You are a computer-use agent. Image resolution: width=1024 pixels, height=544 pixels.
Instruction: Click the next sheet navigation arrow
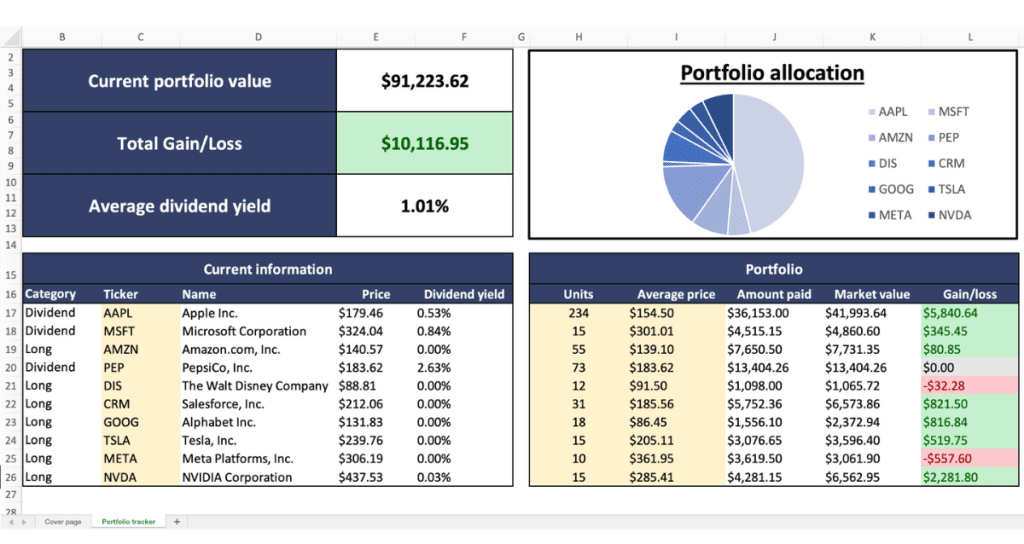[x=24, y=522]
